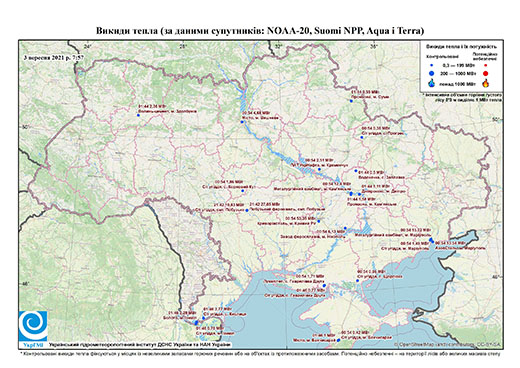The image size is (520, 368).
Task: Click the '200 — 1000 МВт' legend label
Action: pos(458,73)
